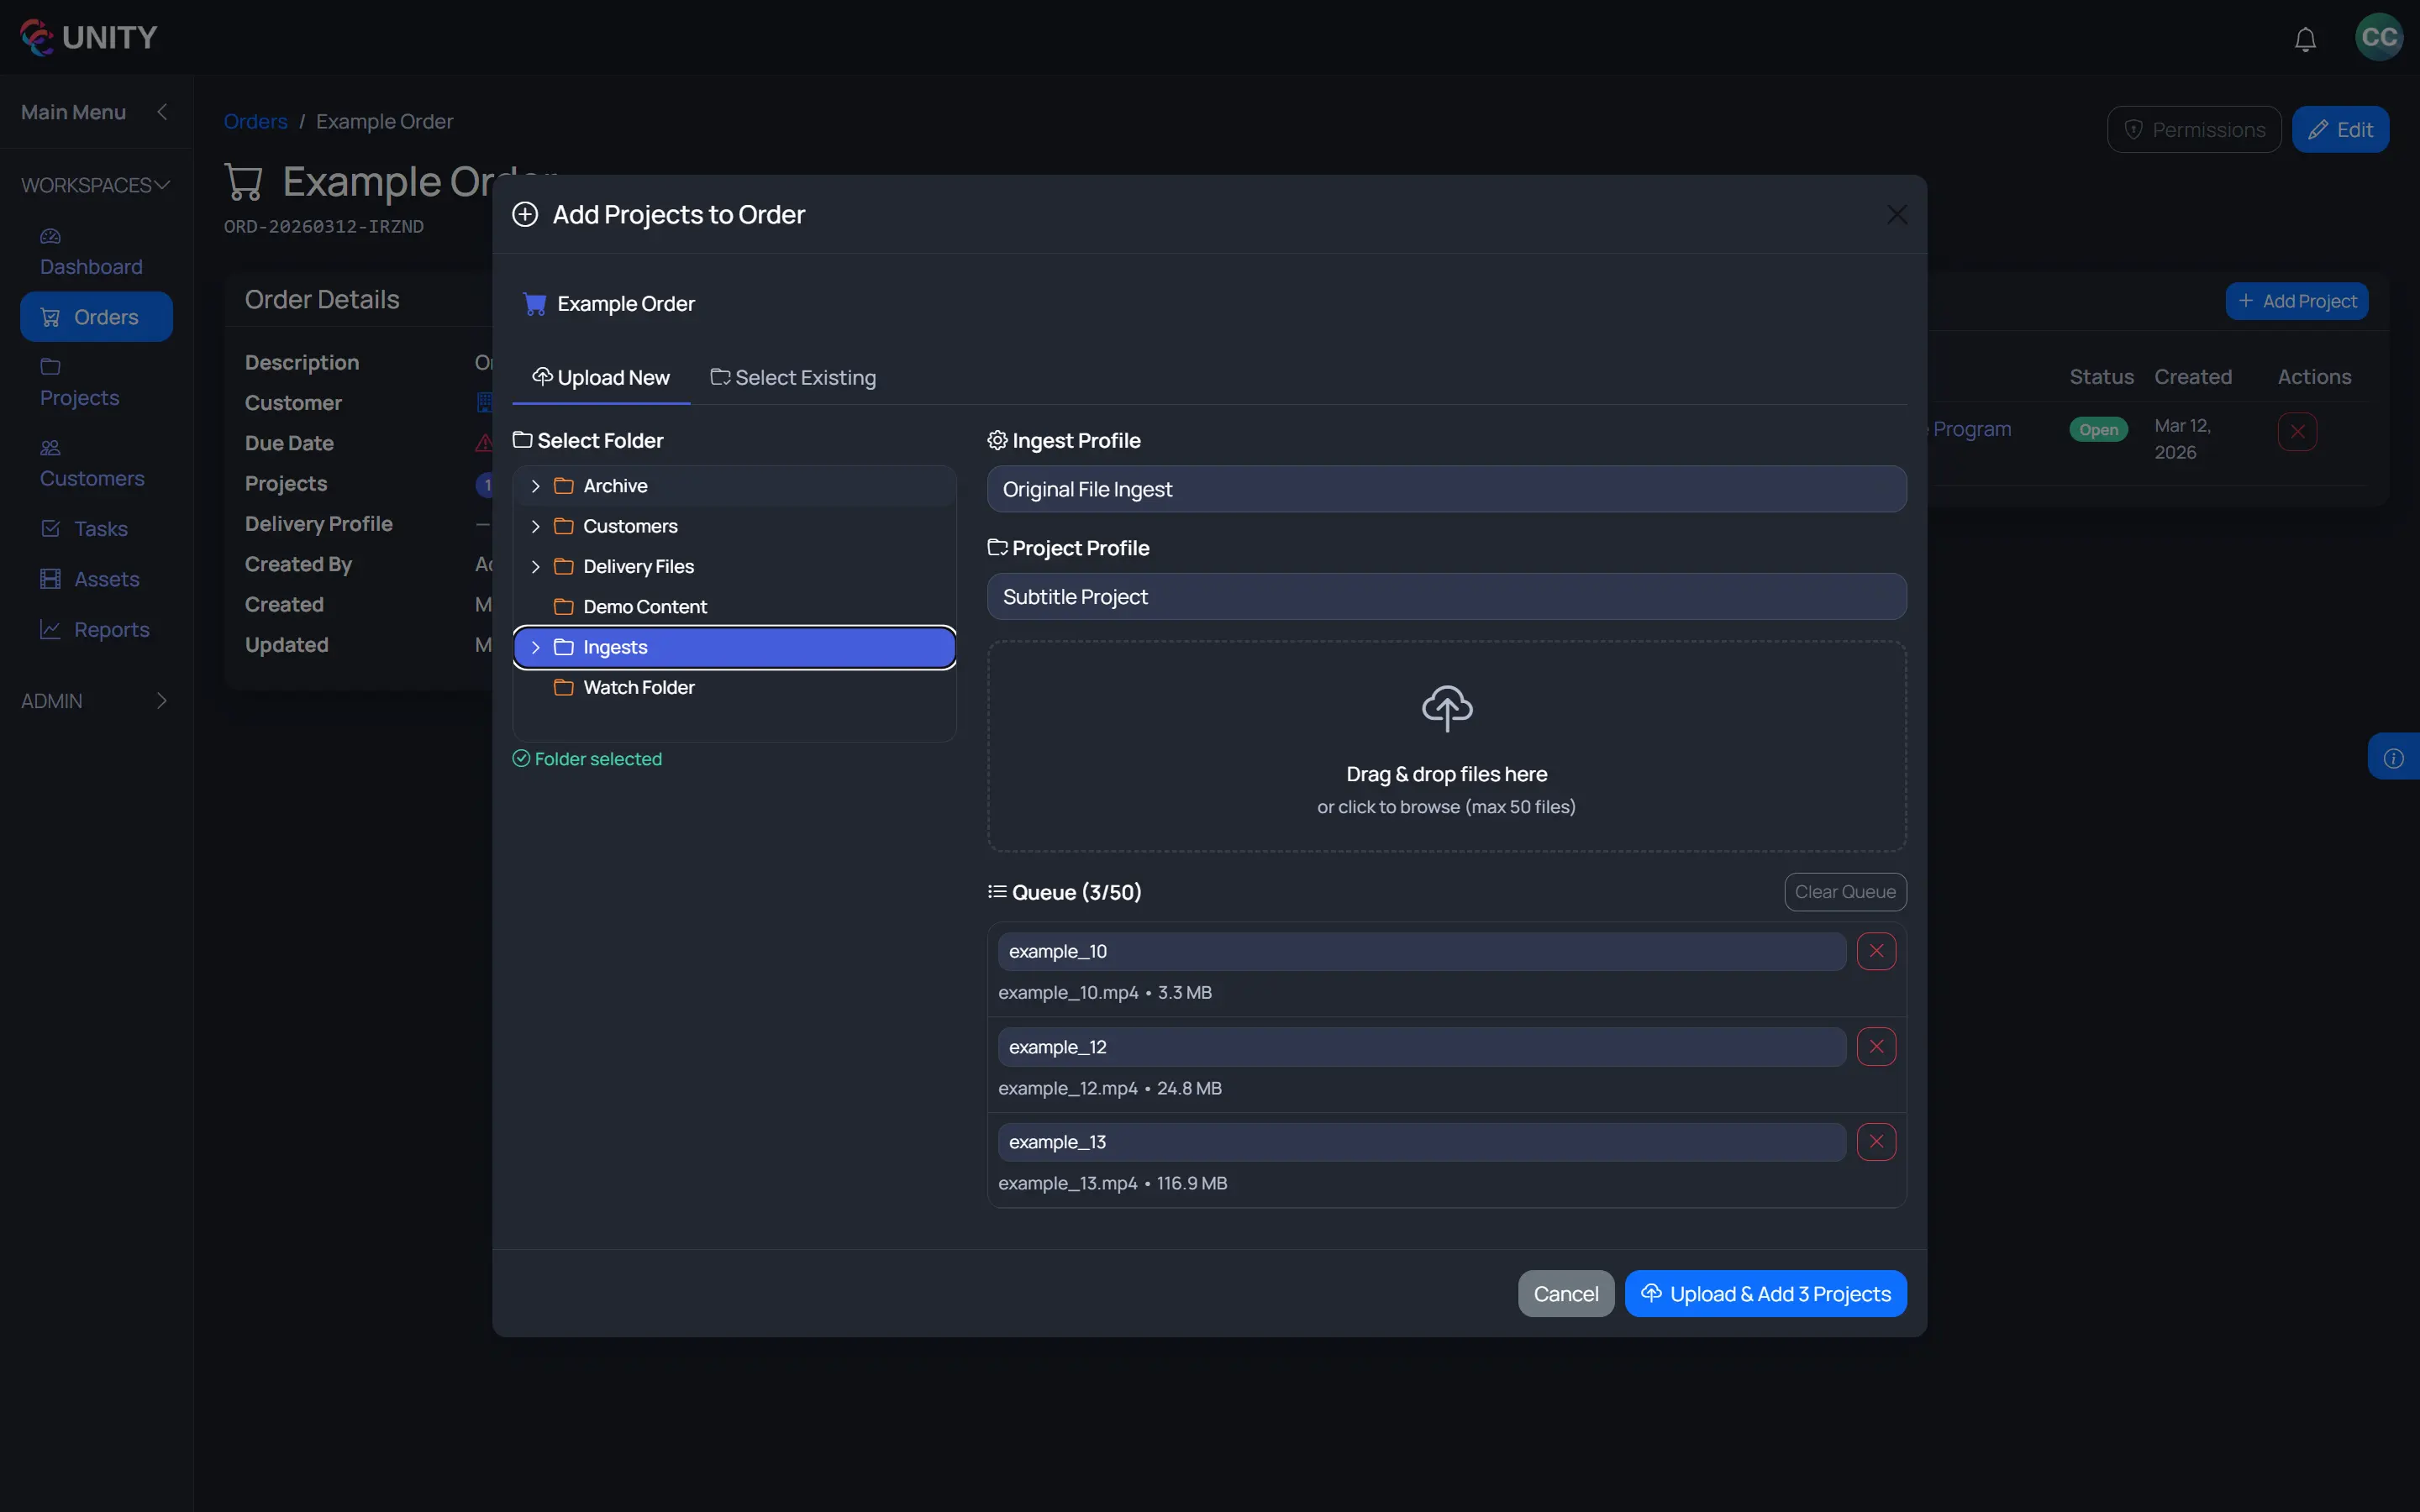Image resolution: width=2420 pixels, height=1512 pixels.
Task: Select Orders in the sidebar
Action: click(x=96, y=316)
